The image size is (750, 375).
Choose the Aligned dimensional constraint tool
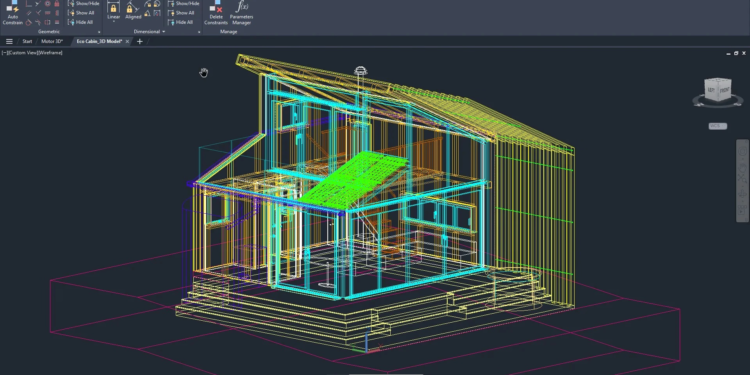(x=133, y=10)
